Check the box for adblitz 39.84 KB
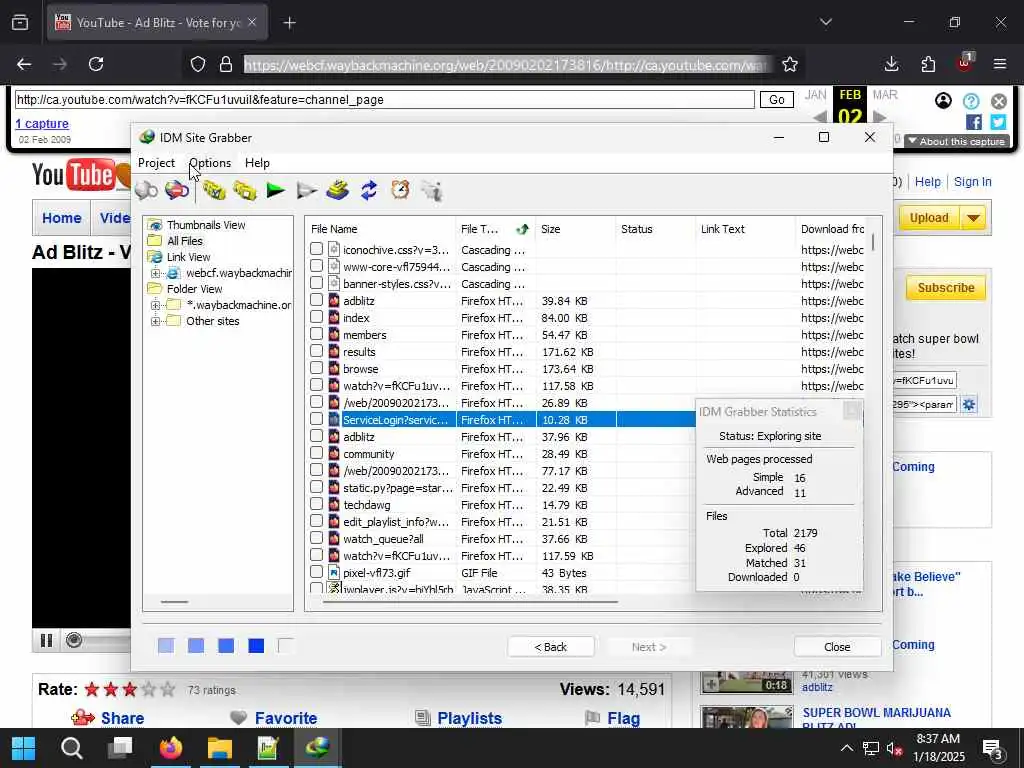The height and width of the screenshot is (768, 1024). [317, 300]
